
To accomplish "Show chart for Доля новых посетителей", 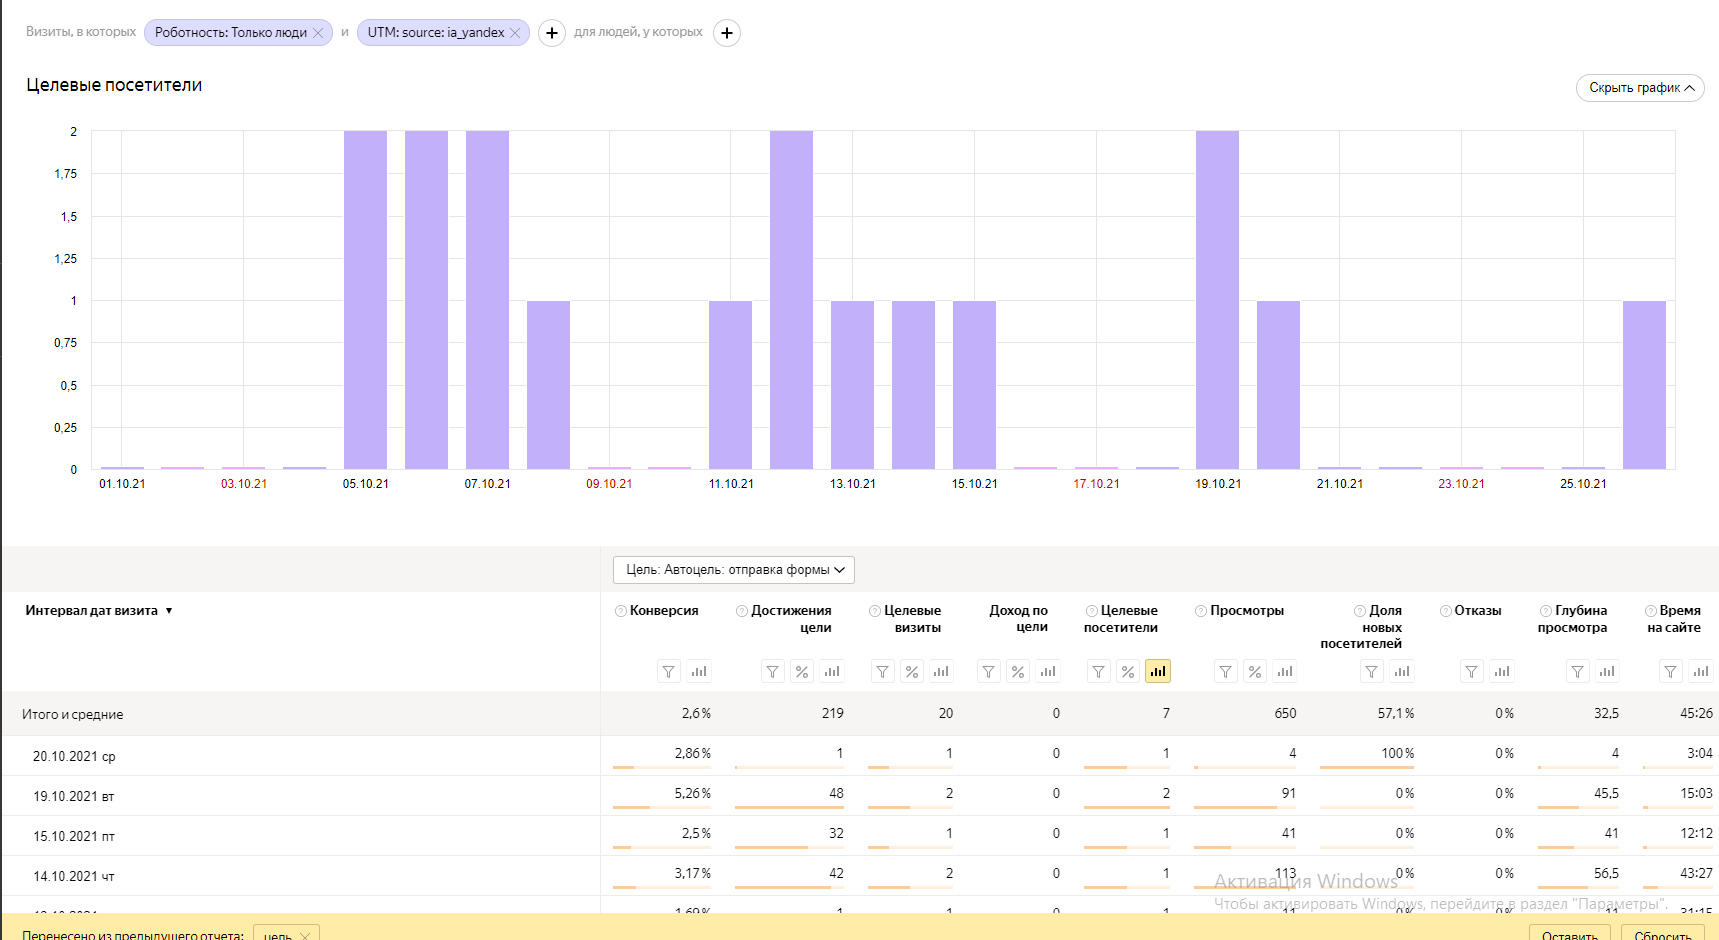I will [1402, 672].
